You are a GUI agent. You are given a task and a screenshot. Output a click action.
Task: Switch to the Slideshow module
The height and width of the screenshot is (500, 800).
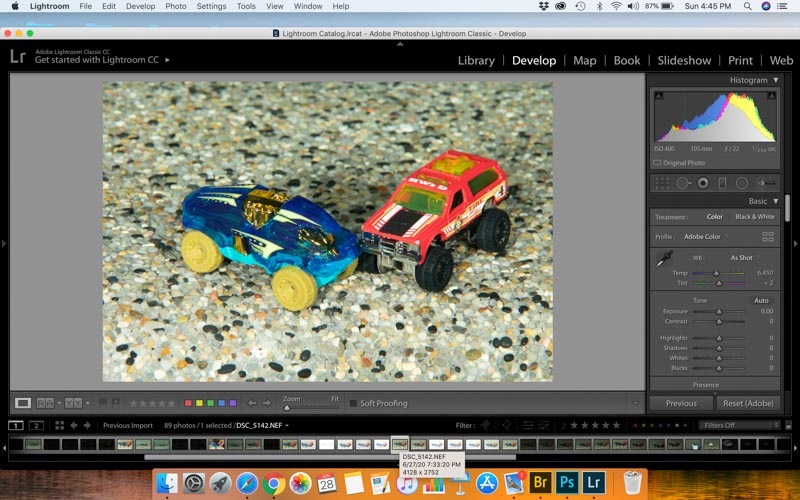[x=684, y=60]
